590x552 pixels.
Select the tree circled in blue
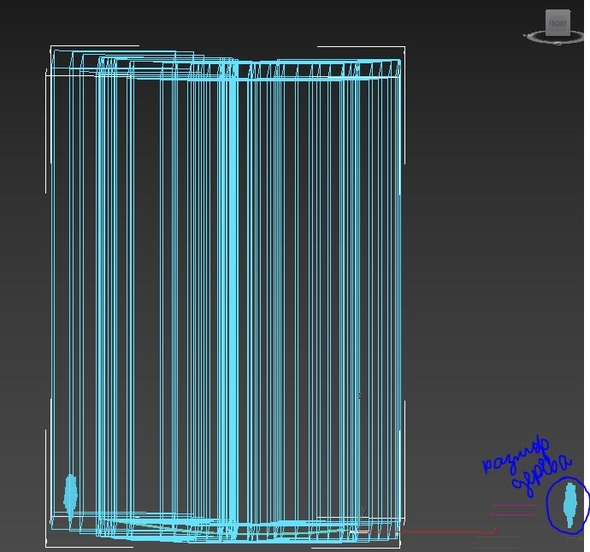pos(571,505)
